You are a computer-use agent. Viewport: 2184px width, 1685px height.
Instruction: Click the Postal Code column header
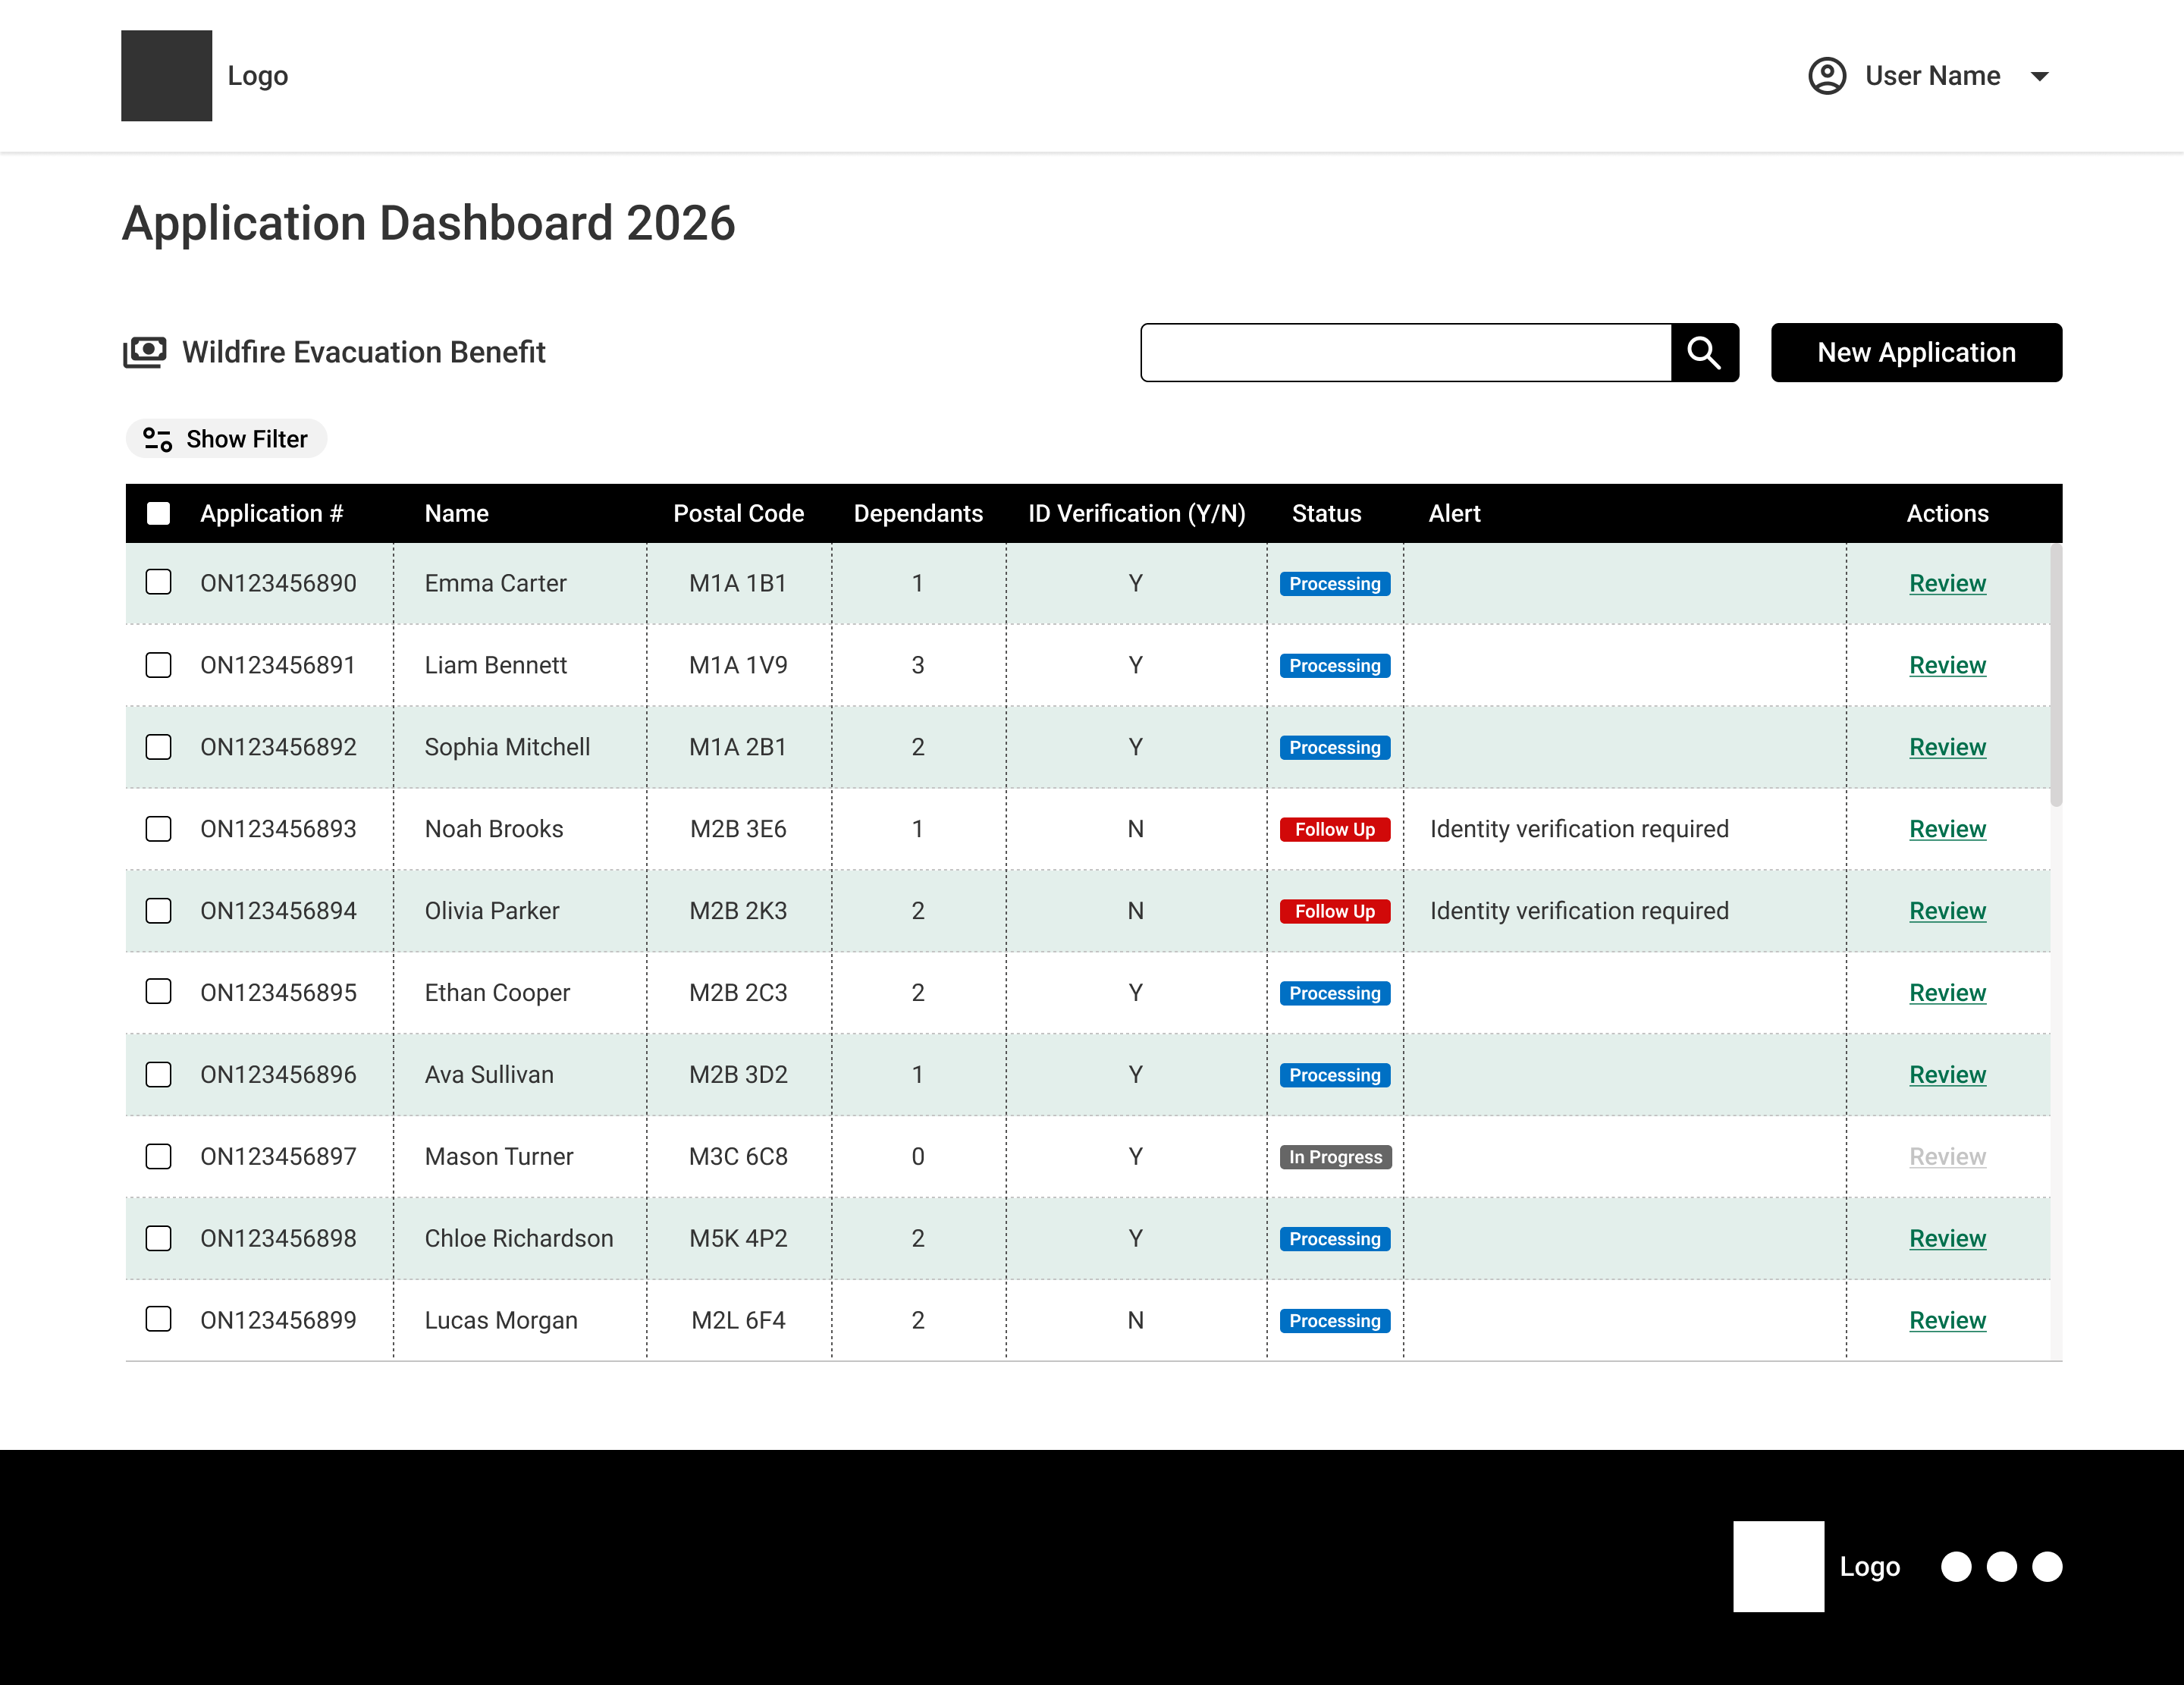coord(738,513)
